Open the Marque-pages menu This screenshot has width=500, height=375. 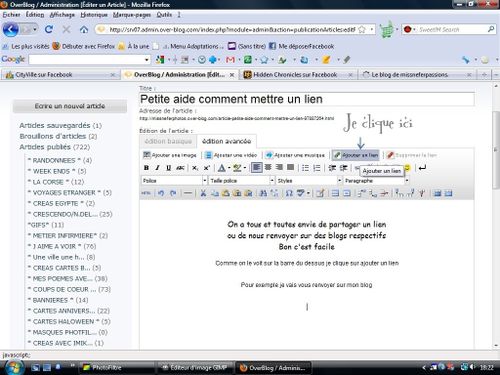click(132, 15)
